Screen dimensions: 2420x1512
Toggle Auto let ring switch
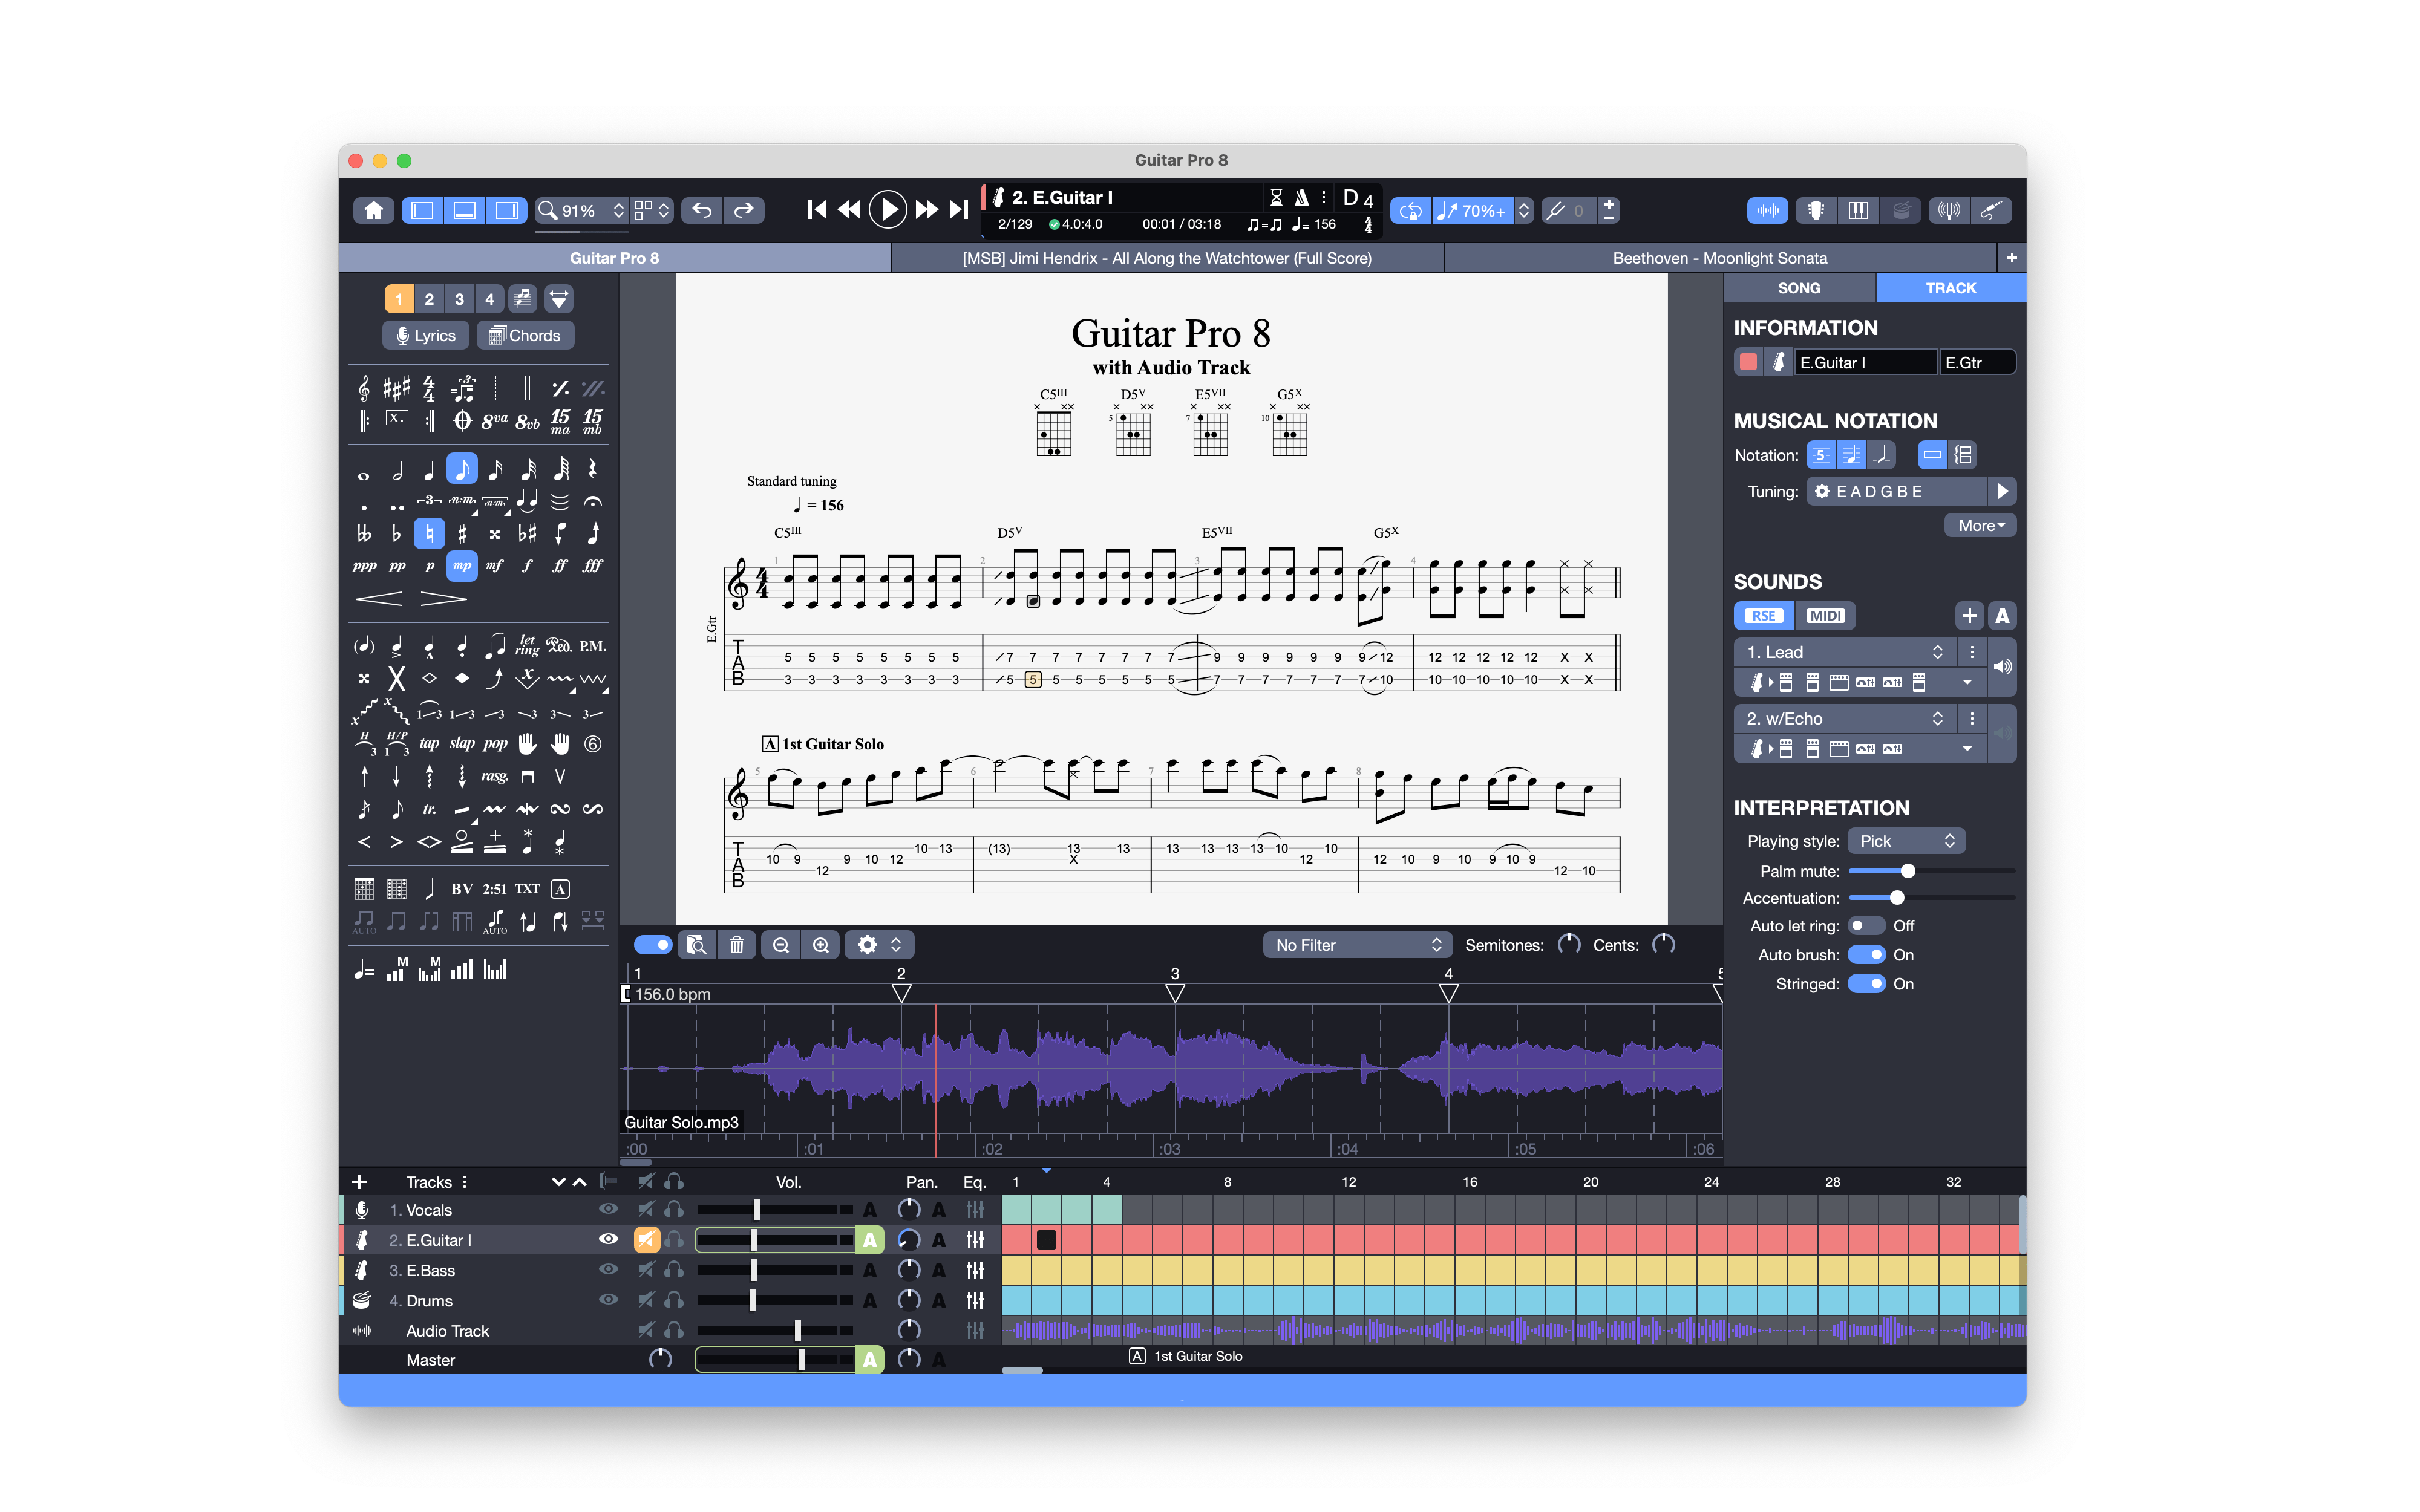1865,926
